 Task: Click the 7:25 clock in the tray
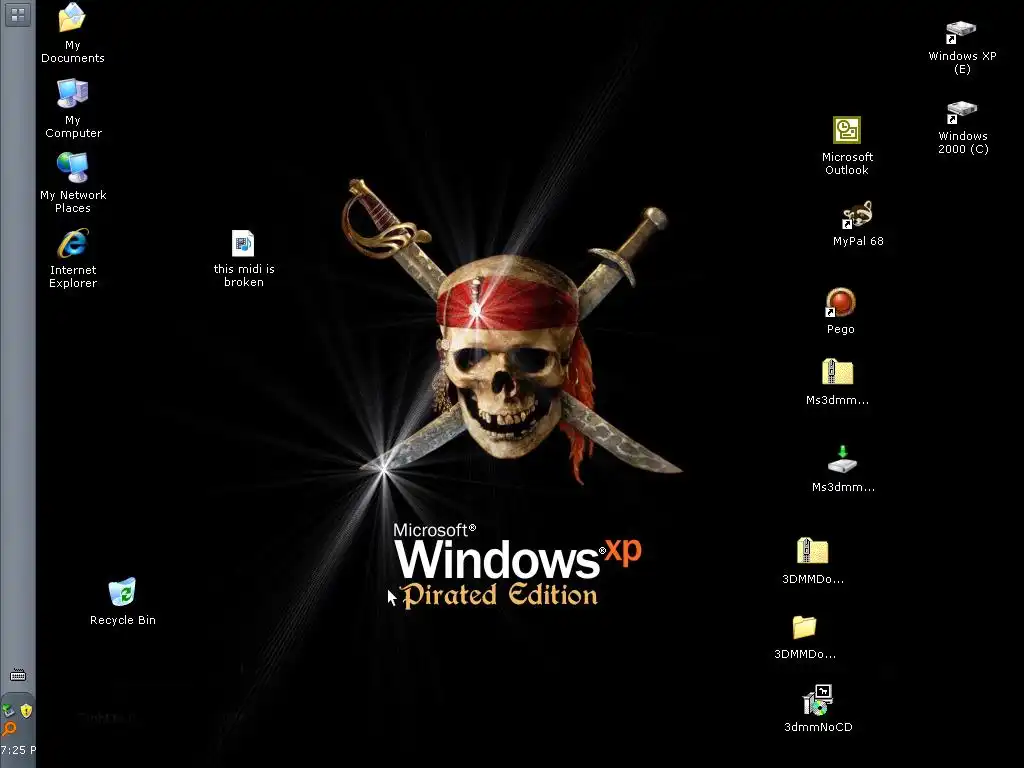pos(18,750)
